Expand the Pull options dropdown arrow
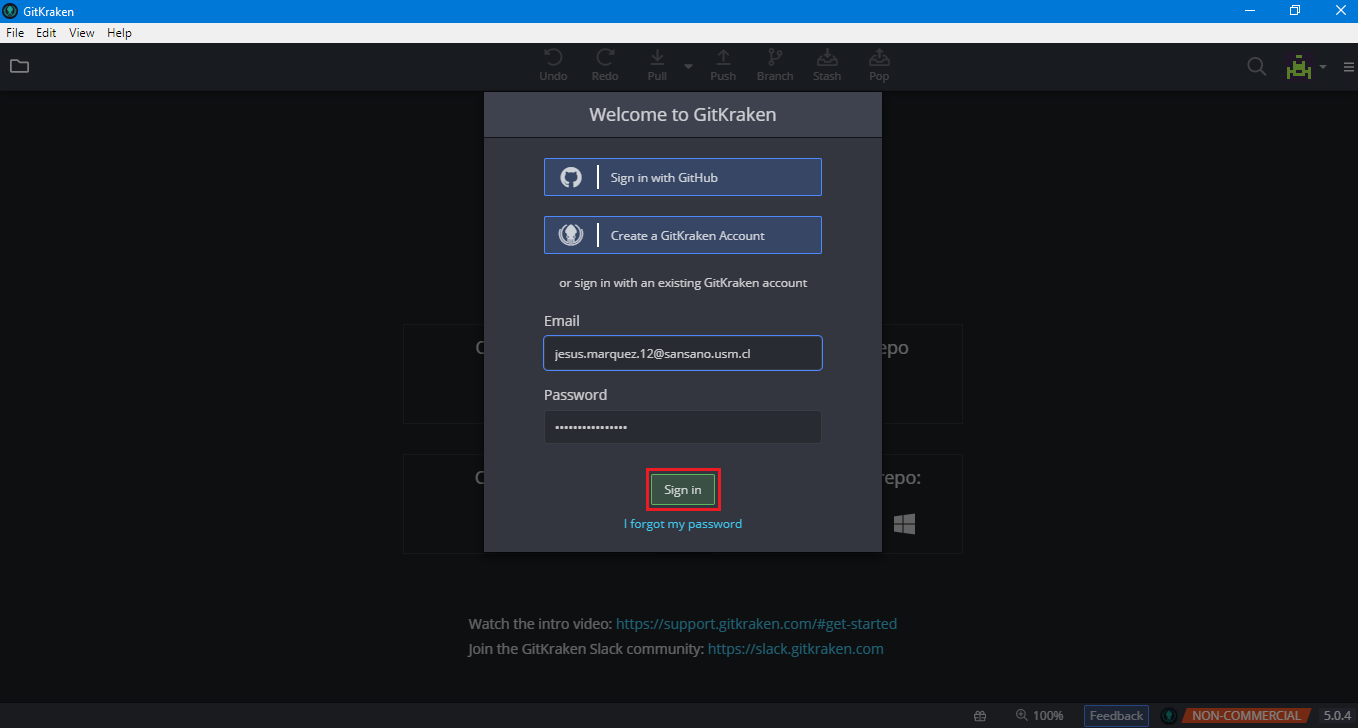Screen dimensions: 1358x728 point(688,67)
